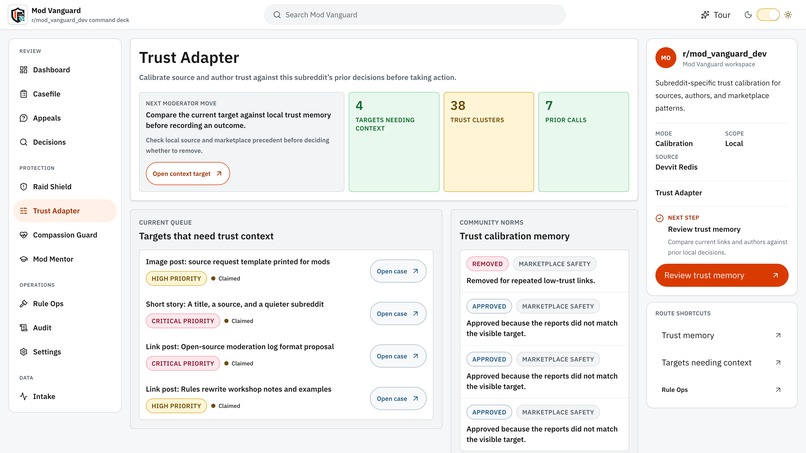Click the moon dark-mode icon
Viewport: 806px width, 453px height.
(748, 15)
